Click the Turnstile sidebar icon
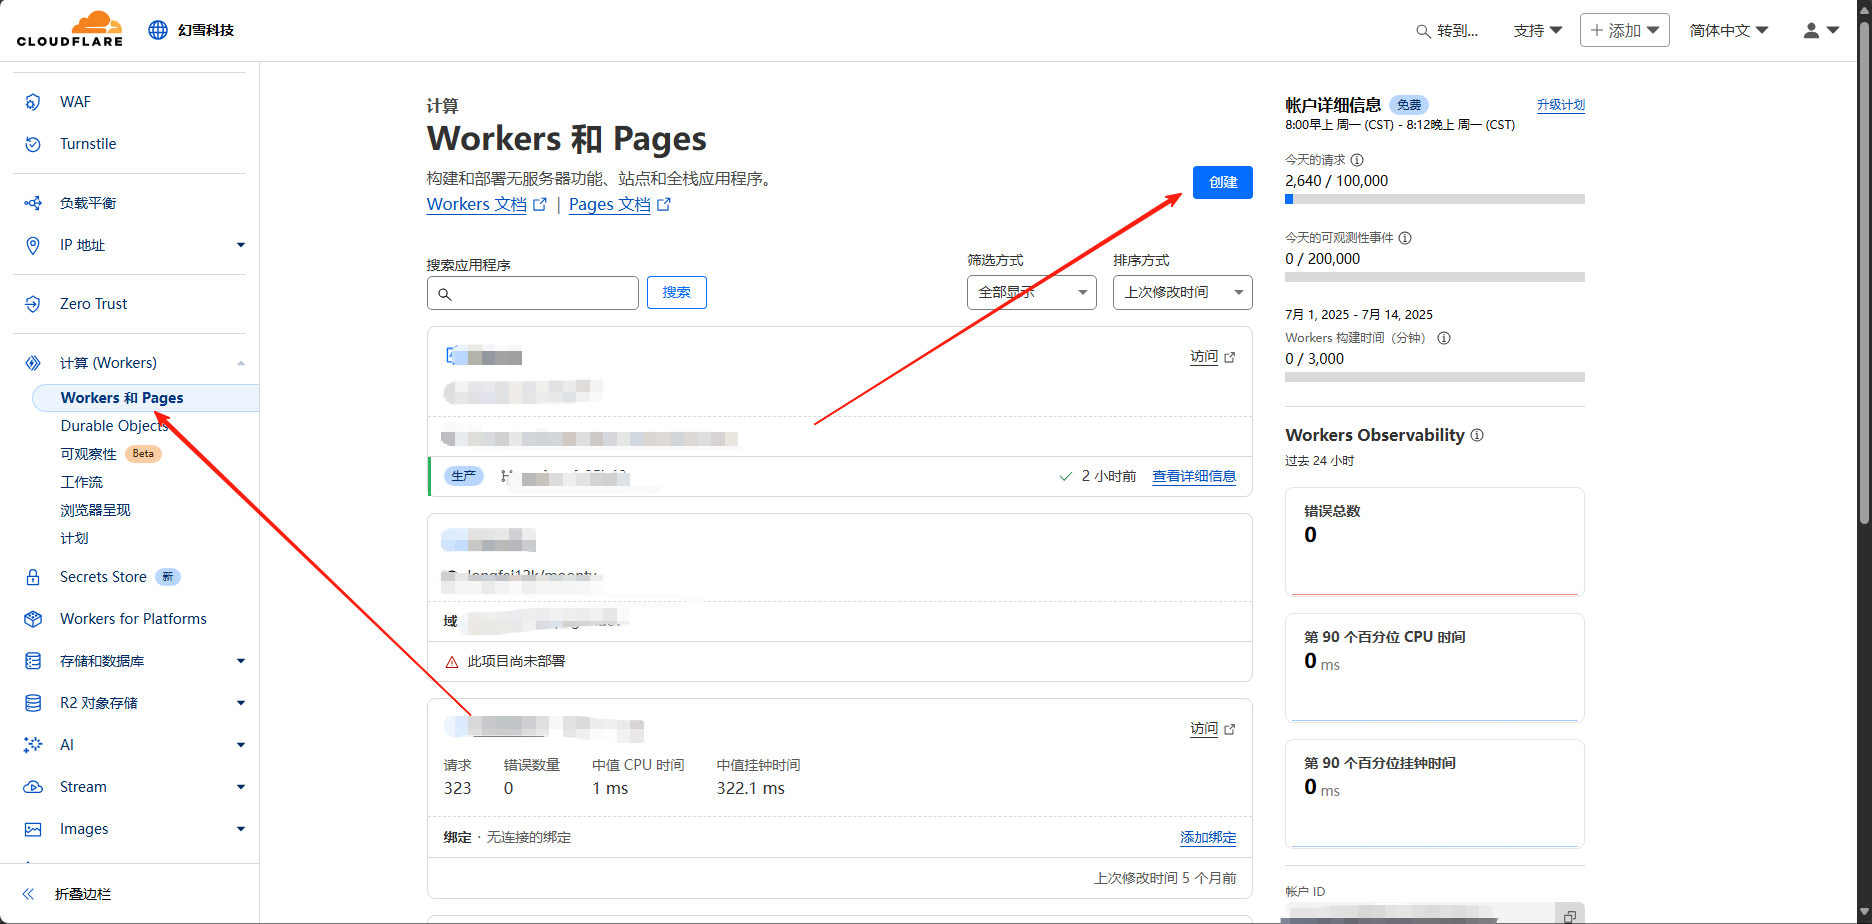The image size is (1872, 924). pos(33,144)
